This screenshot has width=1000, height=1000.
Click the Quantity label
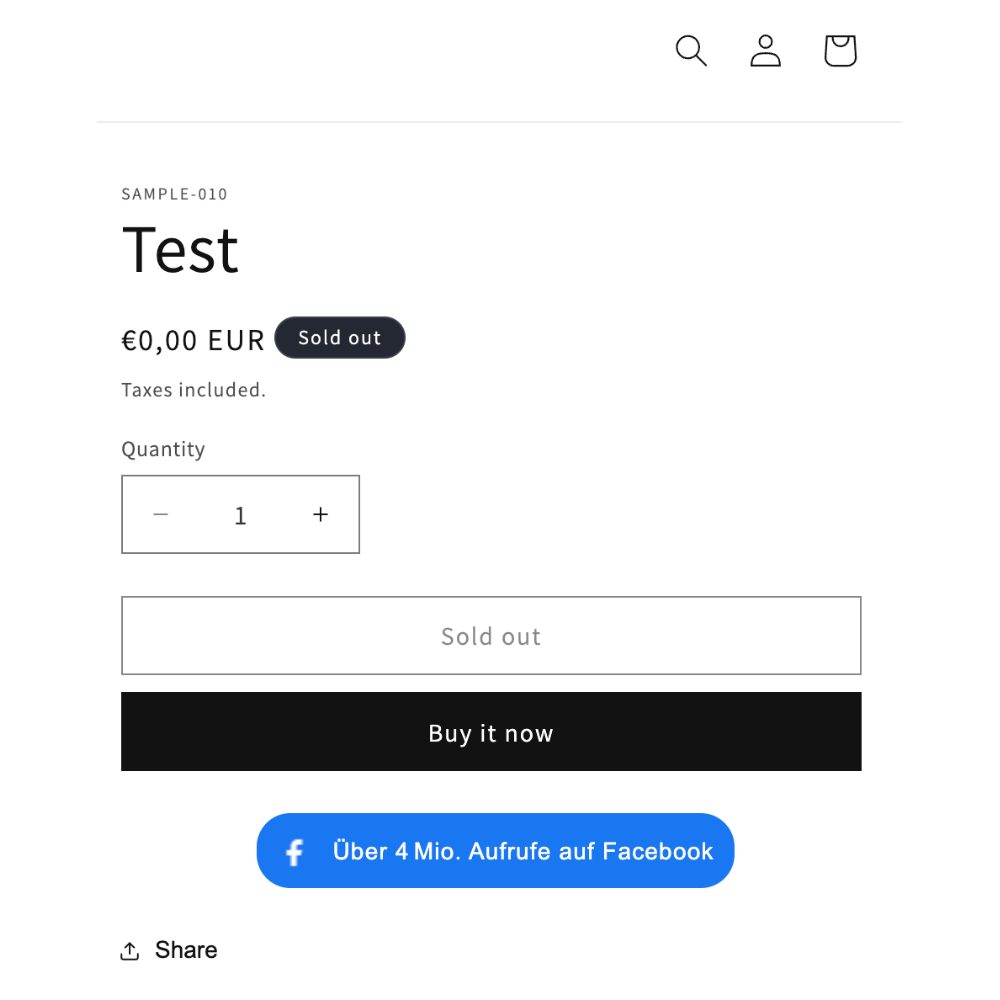163,449
